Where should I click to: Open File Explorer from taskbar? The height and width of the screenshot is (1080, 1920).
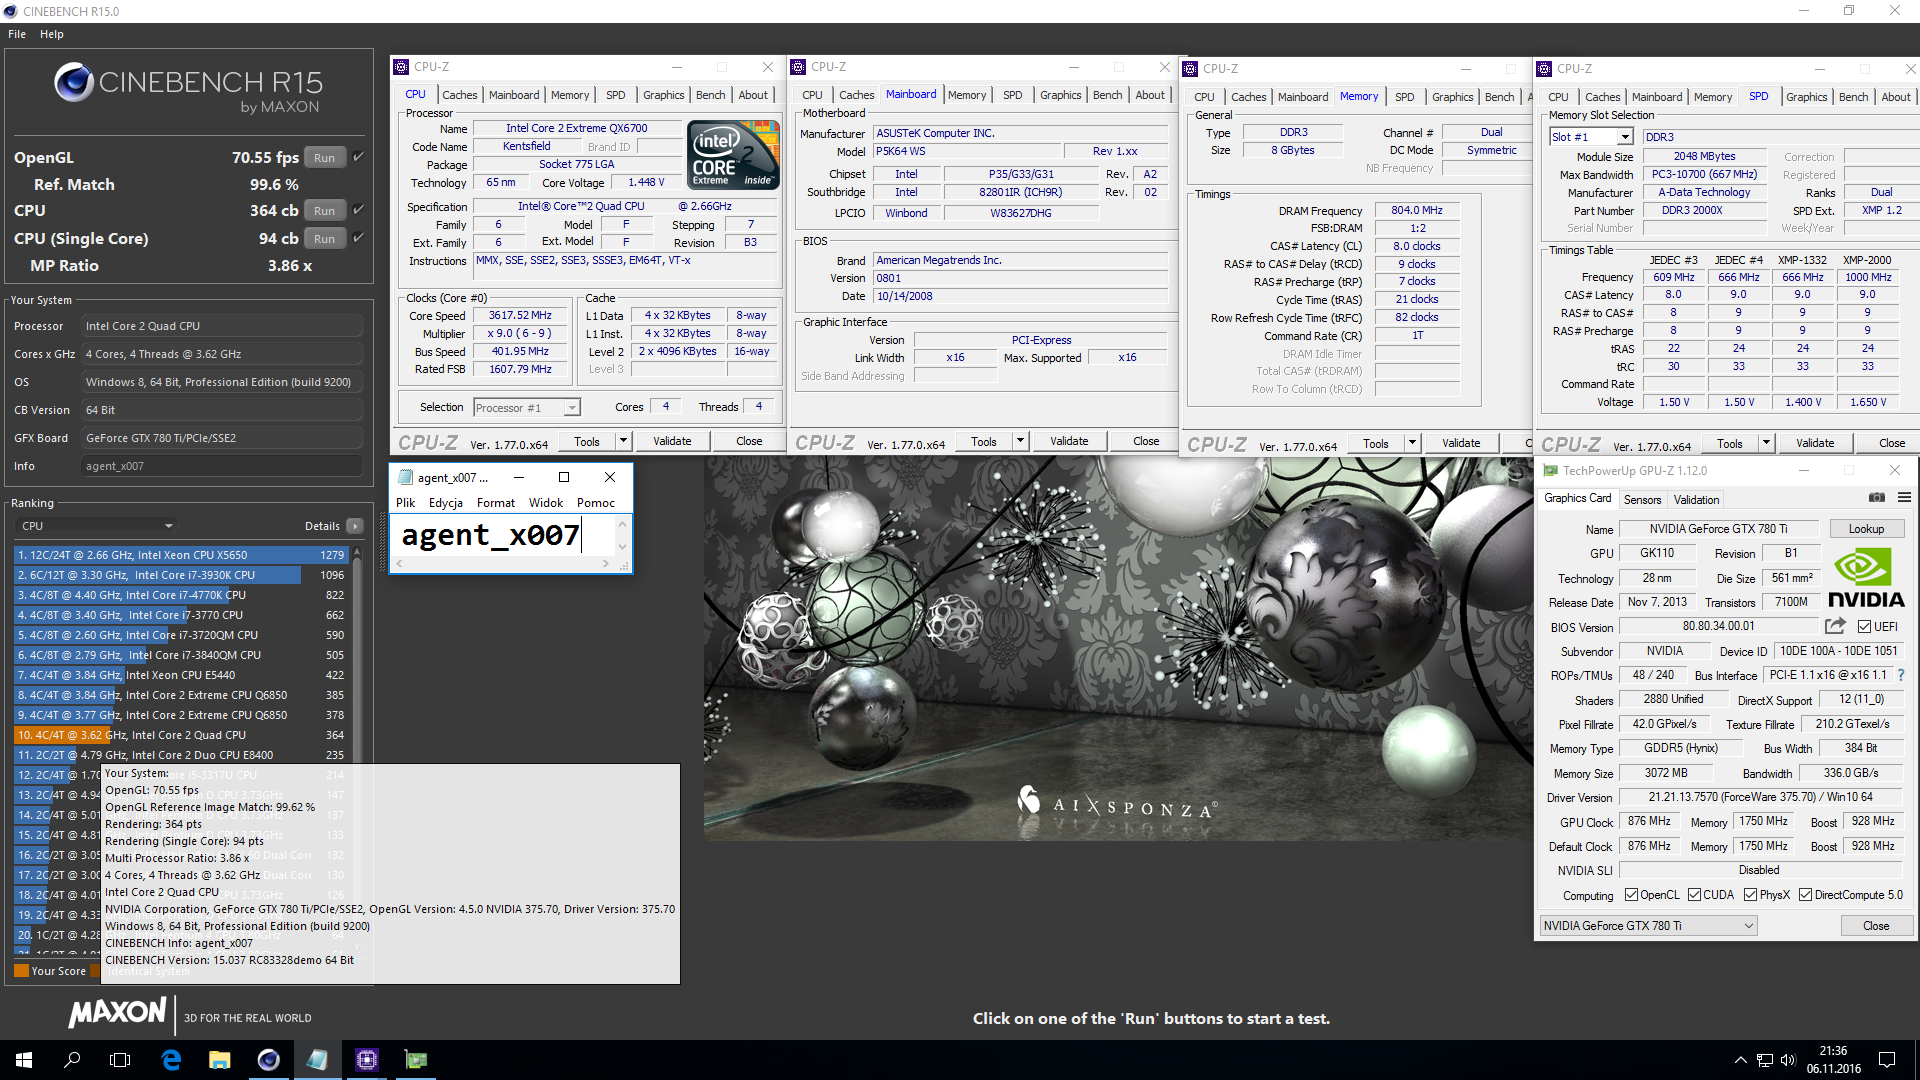coord(220,1060)
